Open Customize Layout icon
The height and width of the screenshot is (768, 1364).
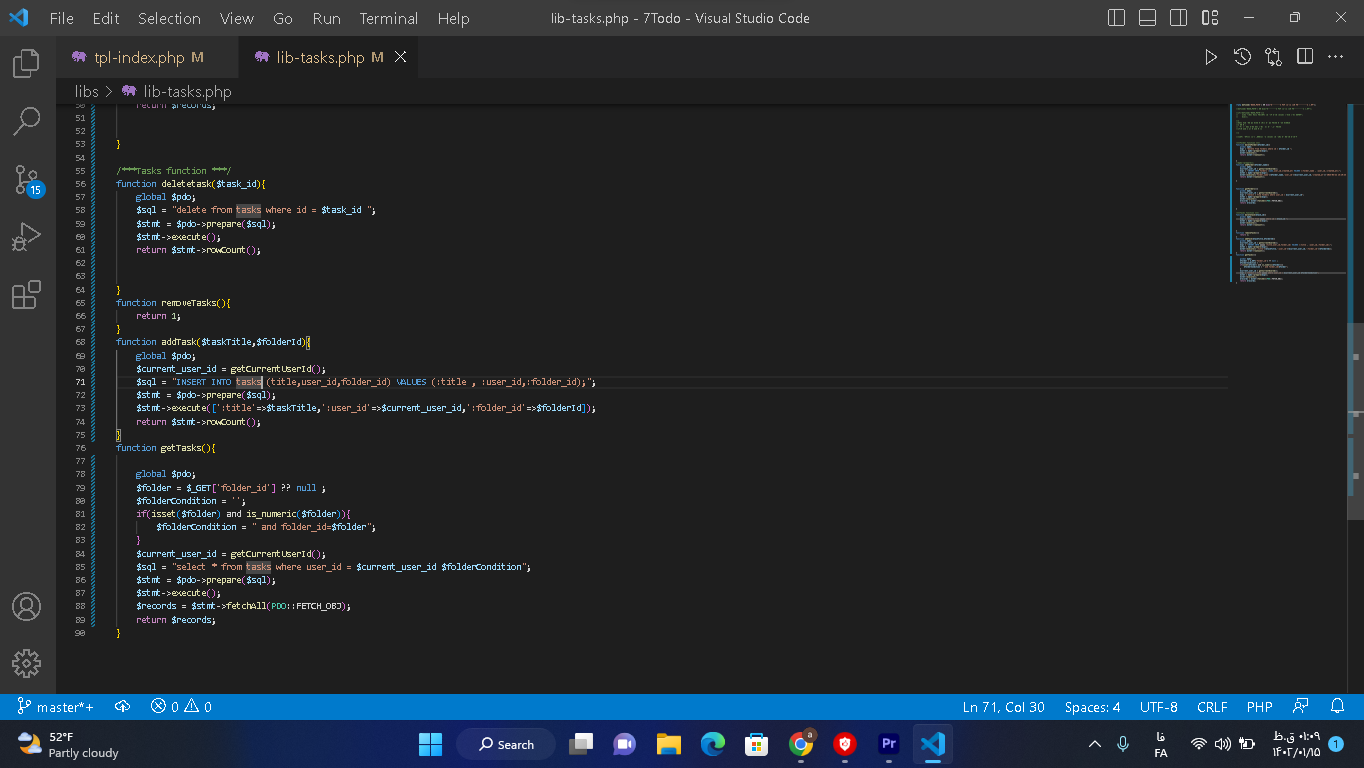click(x=1210, y=18)
